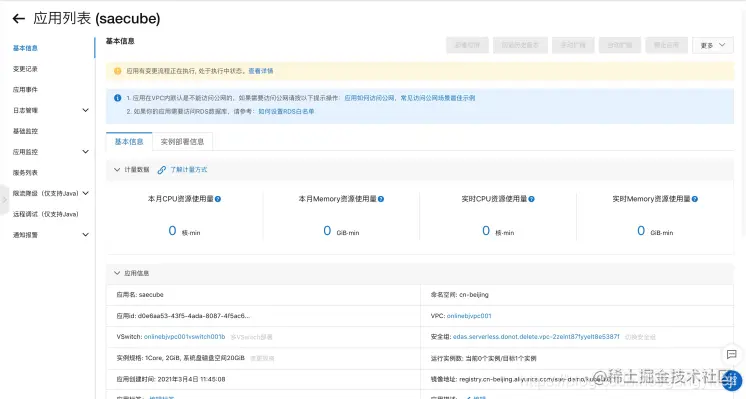
Task: Click the greyed-out button left of 更多
Action: (x=667, y=45)
